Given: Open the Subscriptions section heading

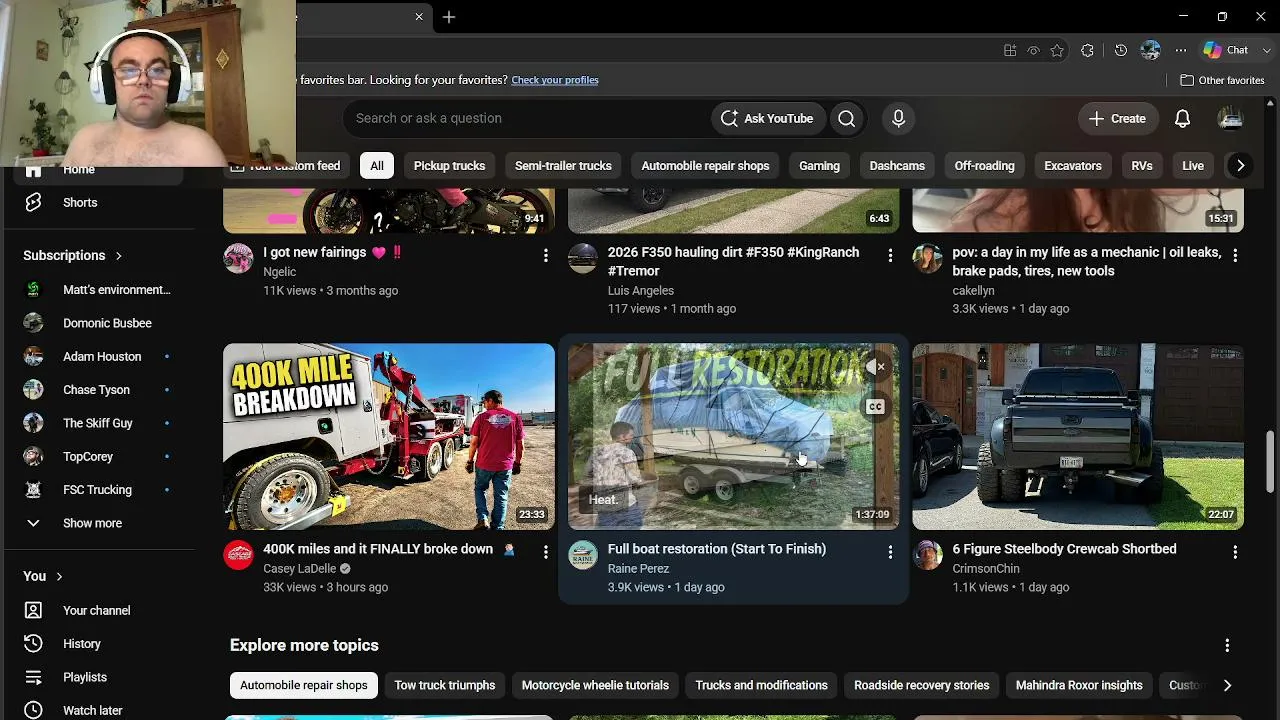Looking at the screenshot, I should (72, 255).
